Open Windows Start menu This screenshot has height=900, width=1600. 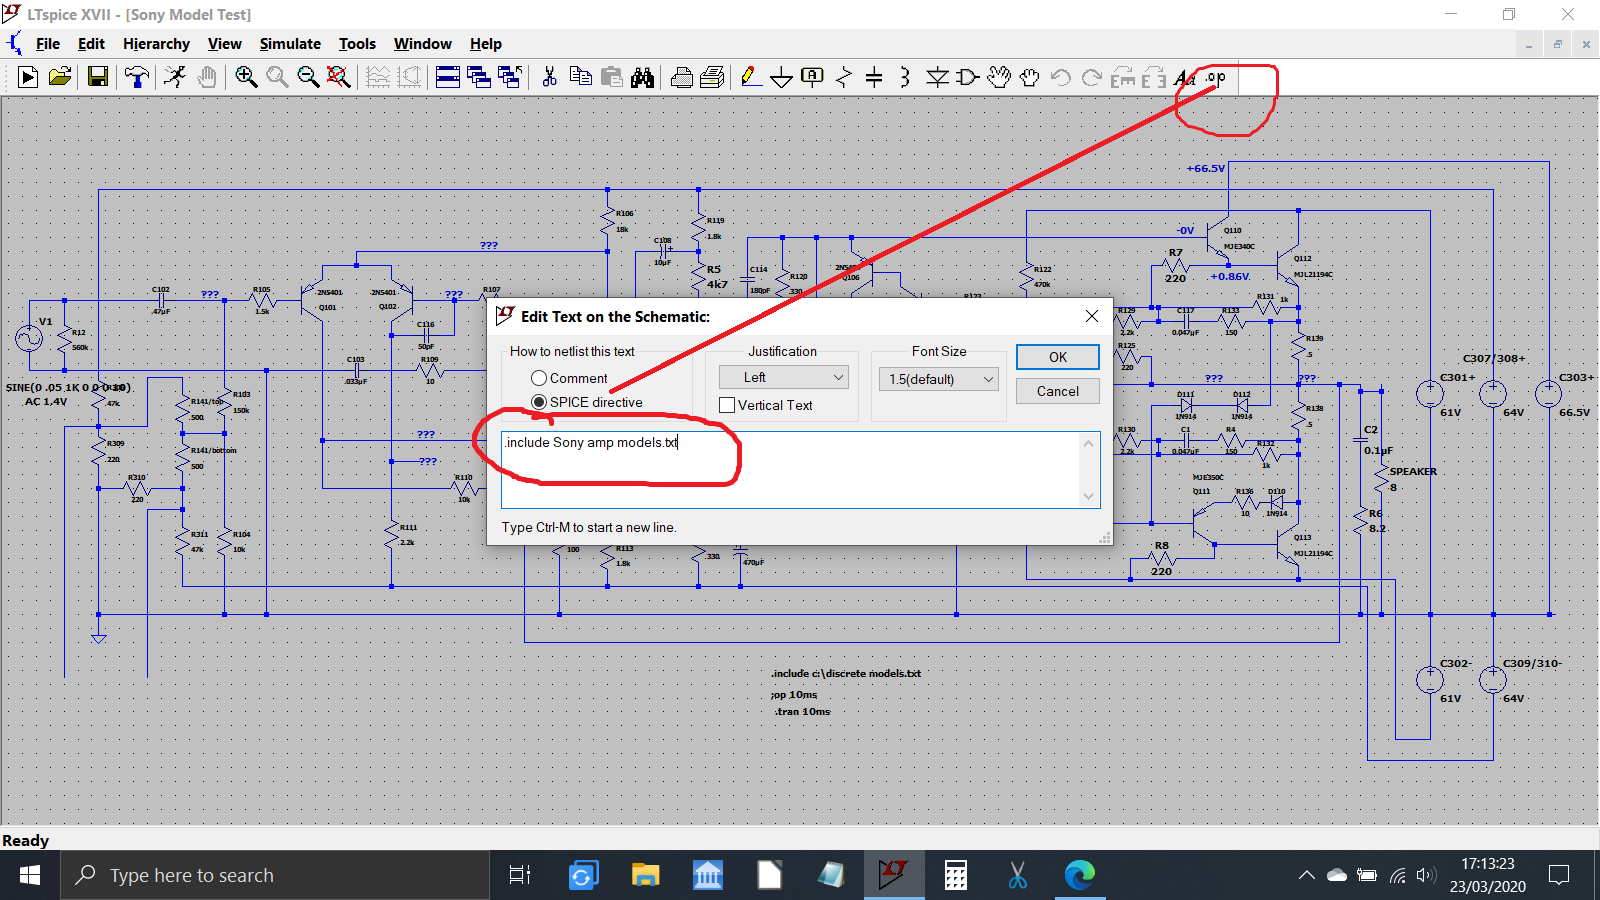[30, 875]
